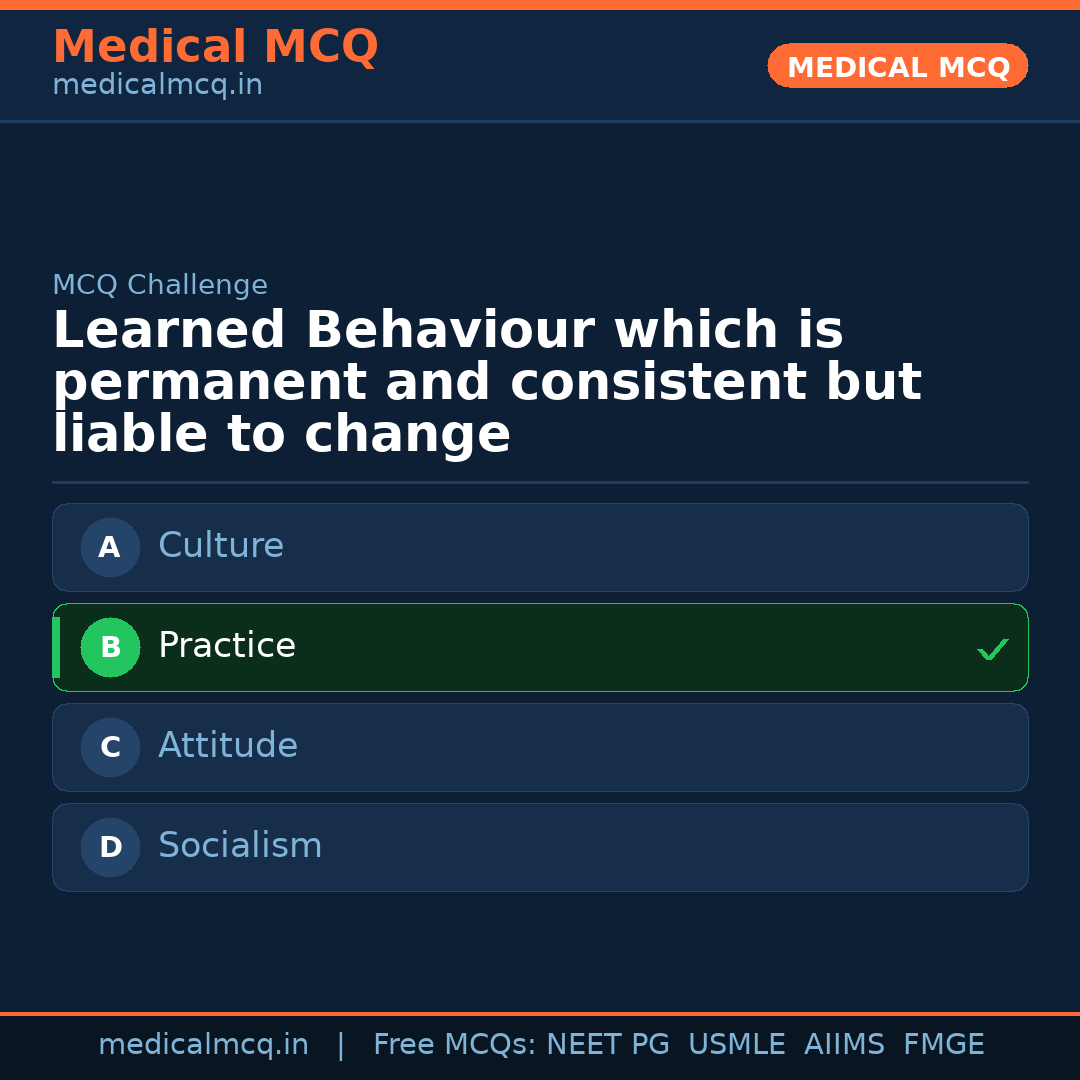Expand the MCQ Challenge section
This screenshot has height=1080, width=1080.
coord(160,285)
